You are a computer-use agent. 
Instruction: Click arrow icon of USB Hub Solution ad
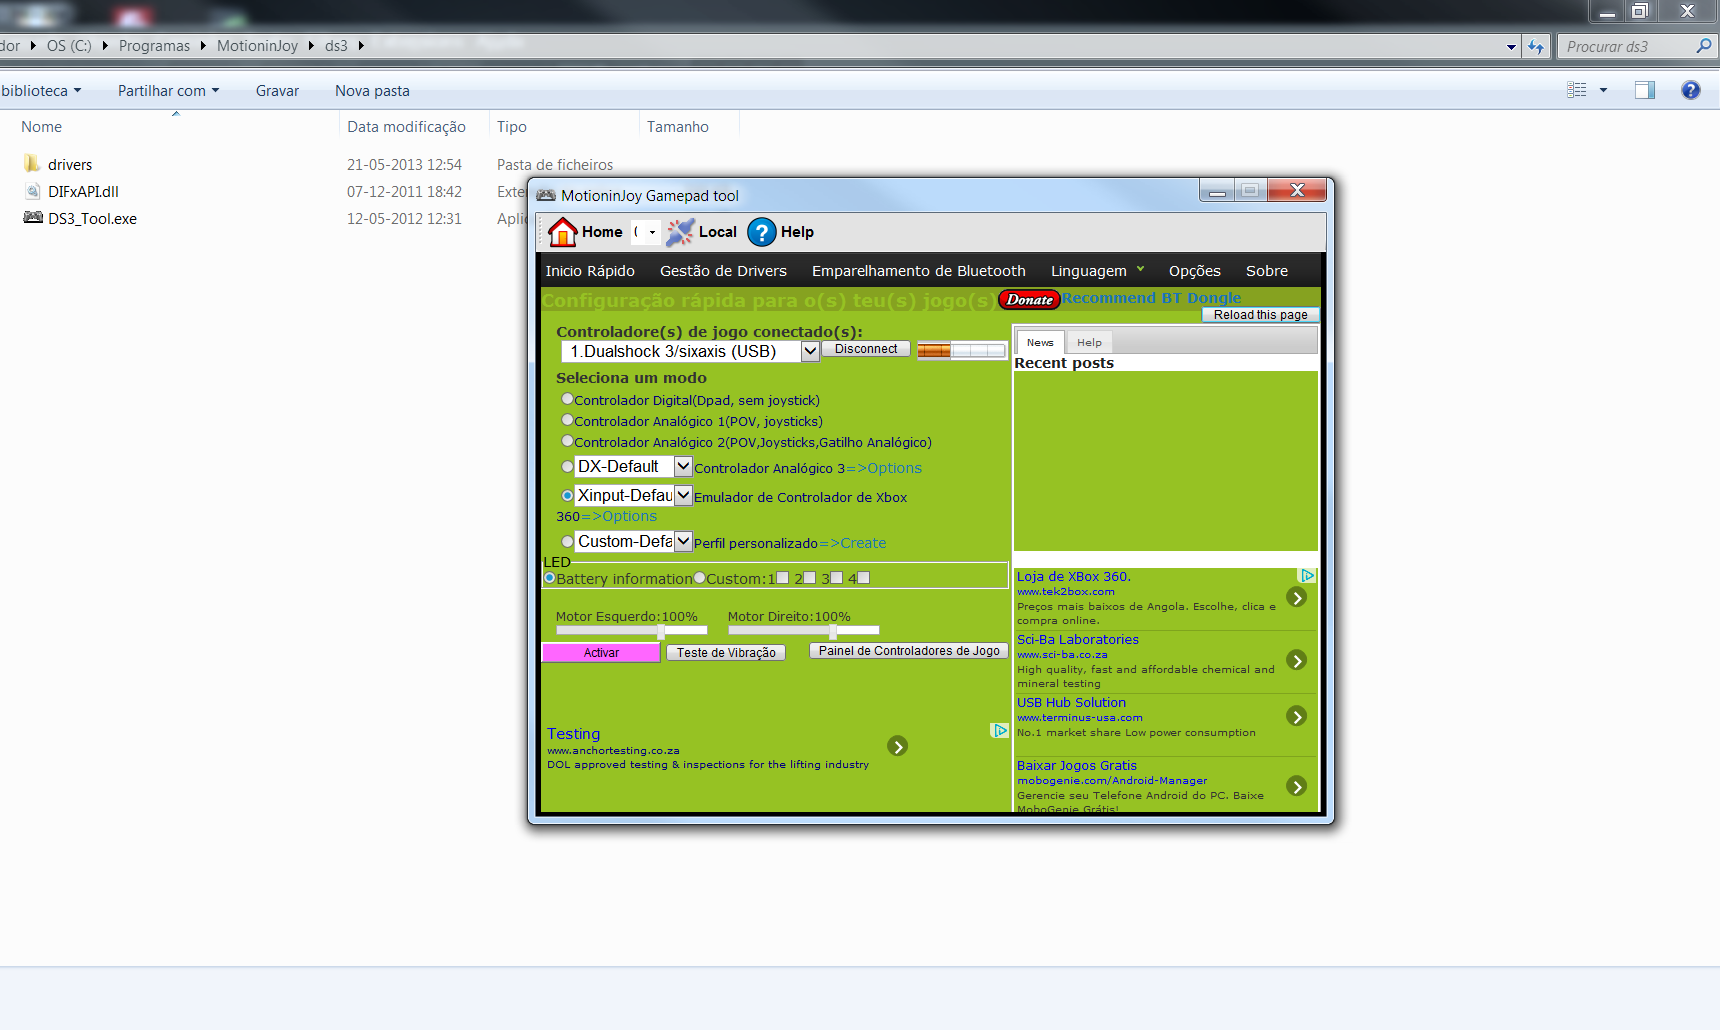coord(1297,716)
